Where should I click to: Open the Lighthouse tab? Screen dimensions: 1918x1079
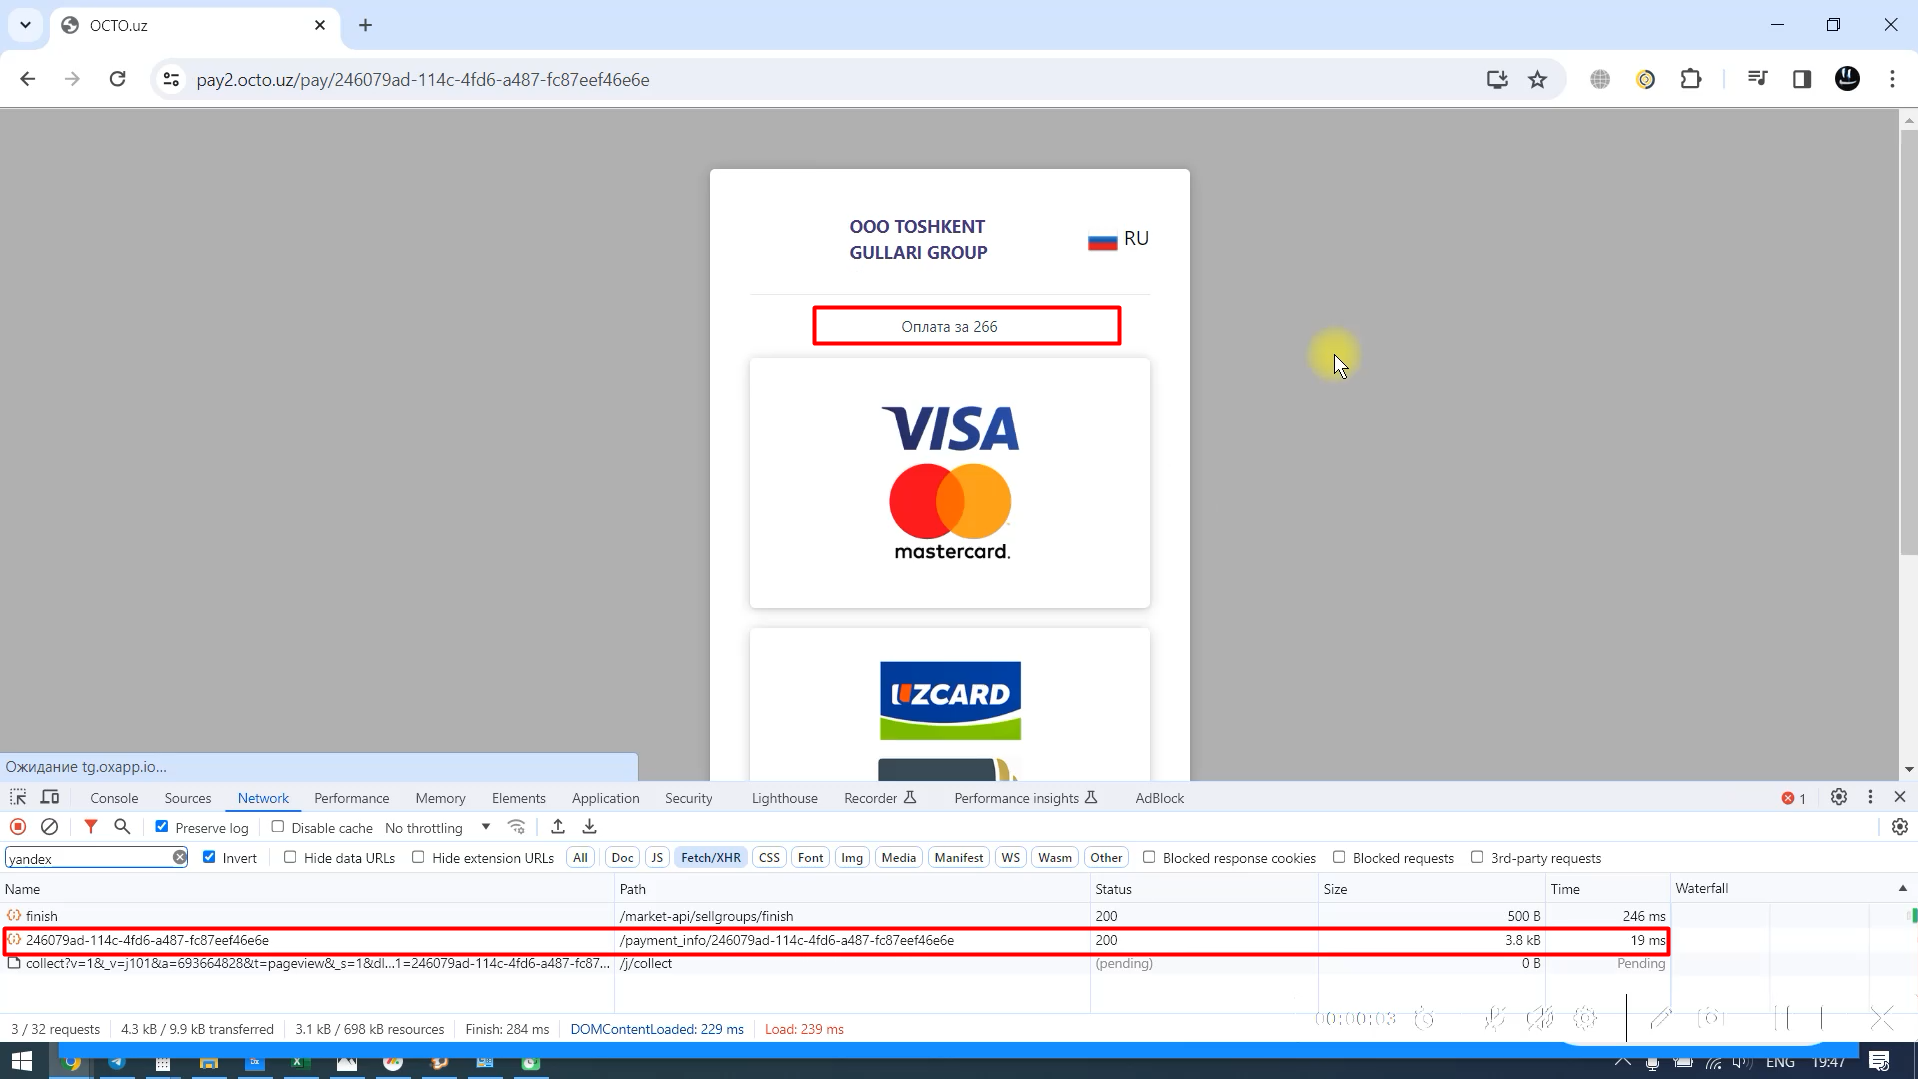coord(784,798)
